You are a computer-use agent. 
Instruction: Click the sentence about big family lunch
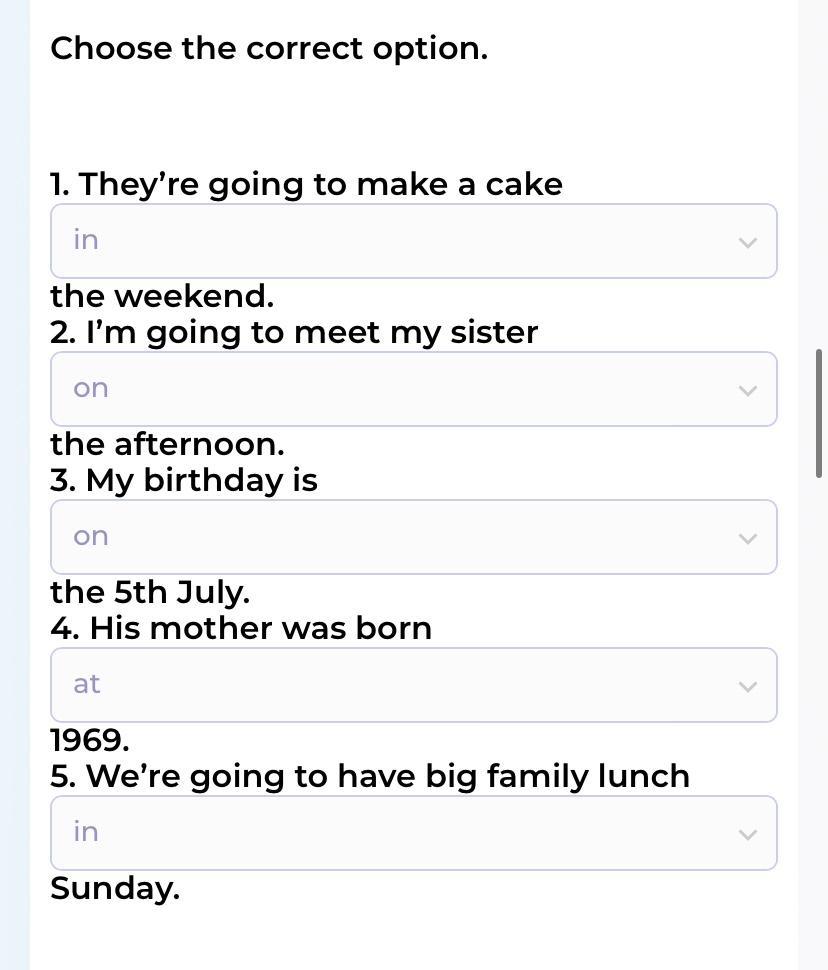(370, 776)
